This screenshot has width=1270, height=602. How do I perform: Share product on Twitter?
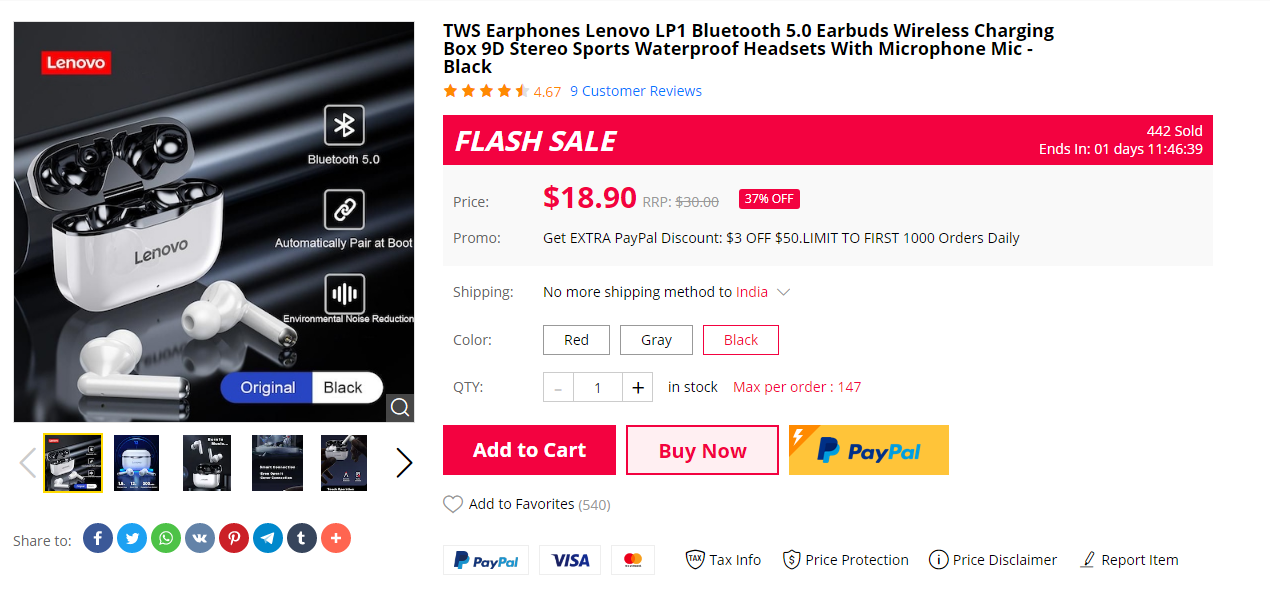pos(131,539)
